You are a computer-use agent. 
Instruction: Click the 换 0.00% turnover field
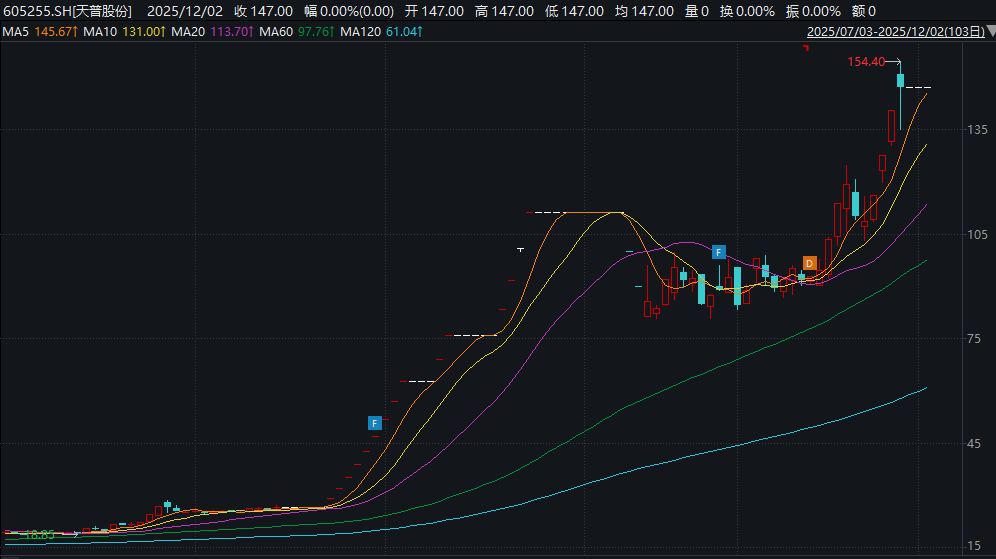click(747, 11)
